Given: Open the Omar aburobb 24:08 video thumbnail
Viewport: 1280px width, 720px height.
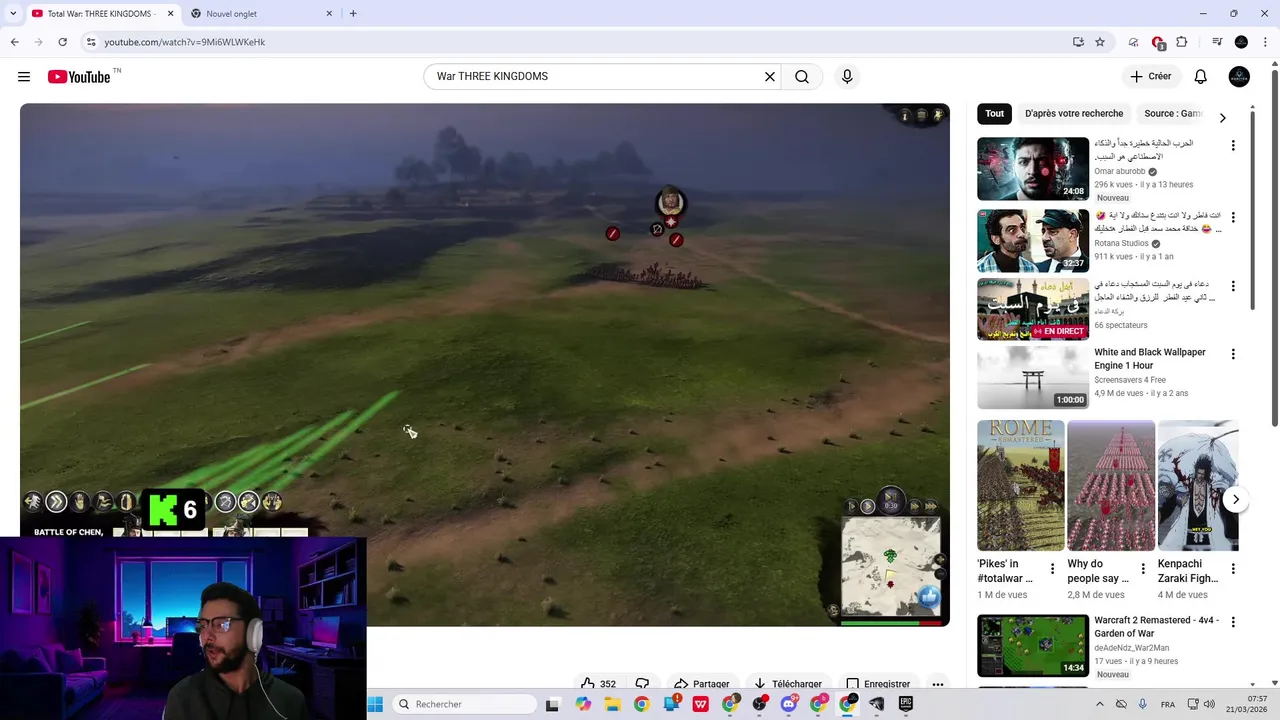Looking at the screenshot, I should (x=1033, y=169).
